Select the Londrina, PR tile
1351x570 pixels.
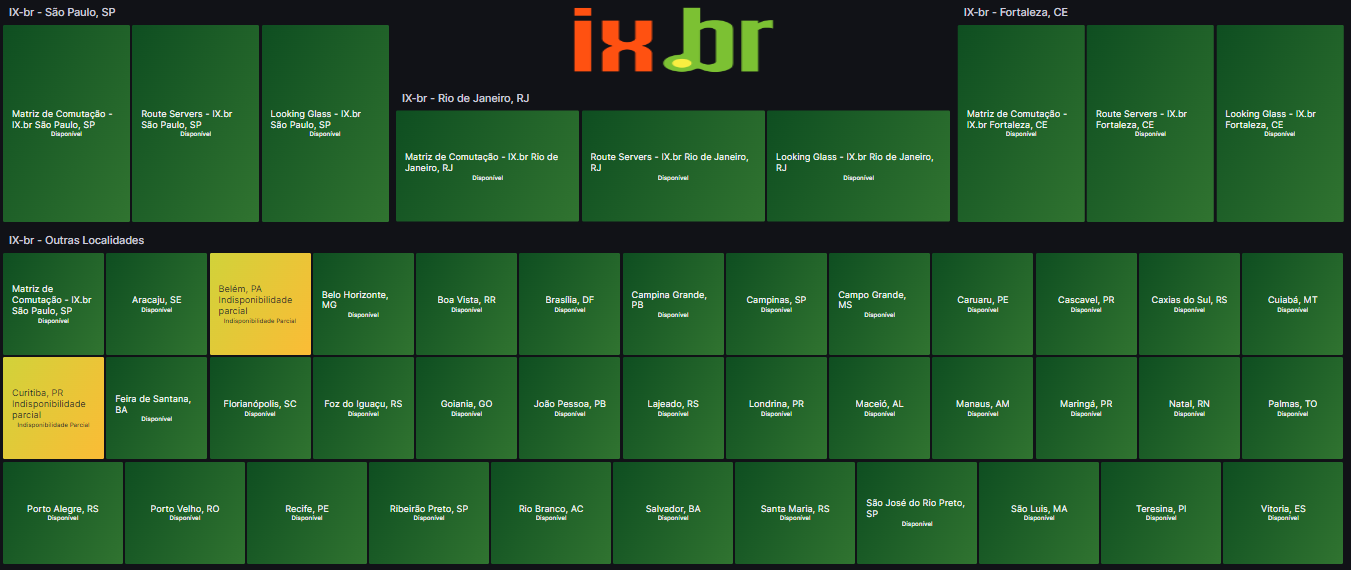point(776,408)
